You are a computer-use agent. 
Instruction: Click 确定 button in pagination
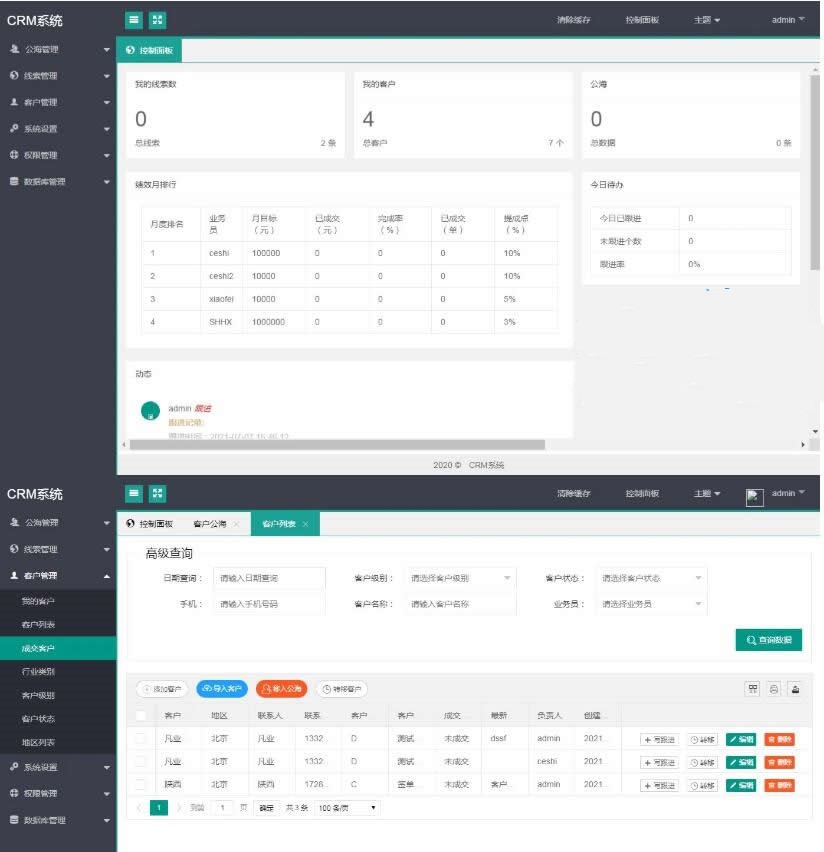pyautogui.click(x=266, y=808)
